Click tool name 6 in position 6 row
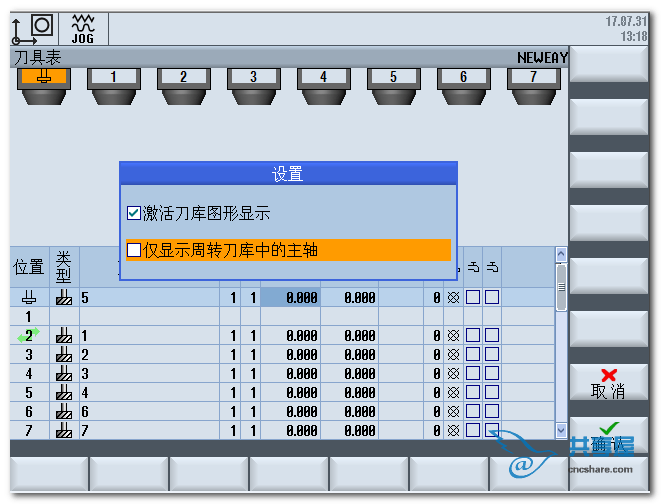Image resolution: width=661 pixels, height=504 pixels. coord(85,412)
